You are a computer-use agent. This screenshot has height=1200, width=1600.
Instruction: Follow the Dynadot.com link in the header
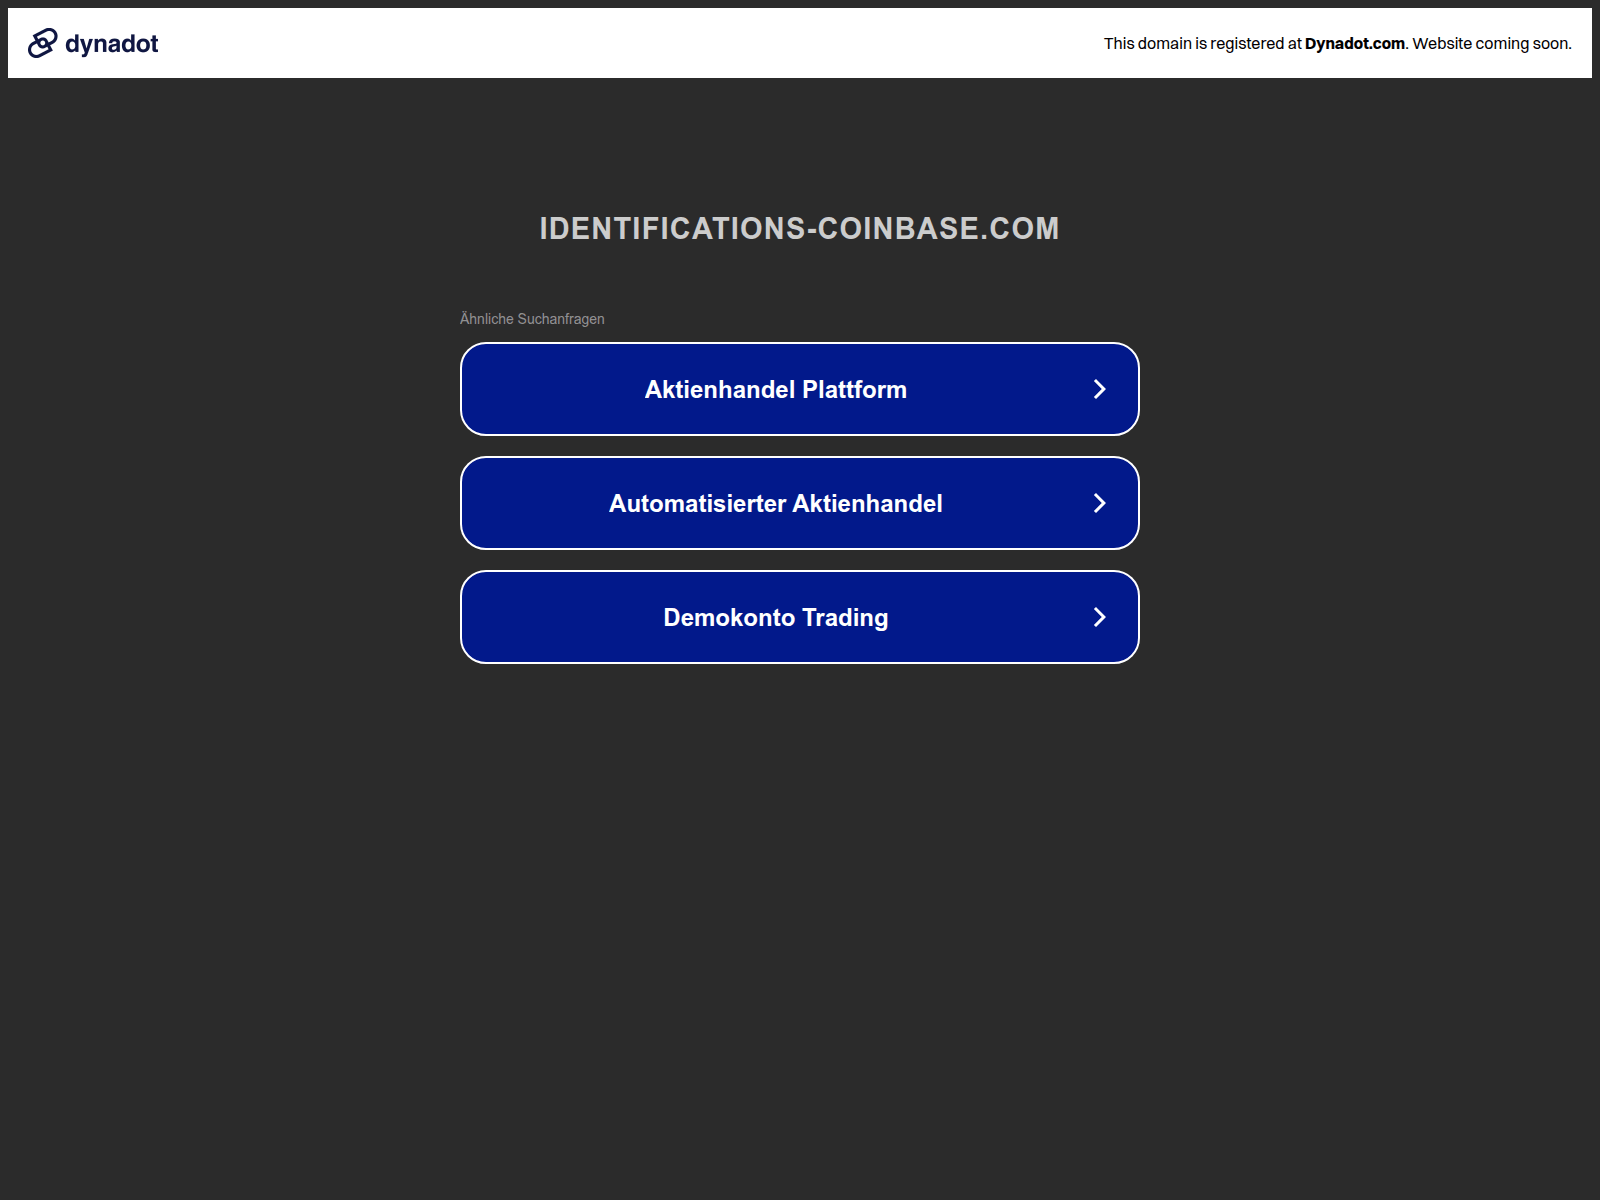[x=1354, y=43]
